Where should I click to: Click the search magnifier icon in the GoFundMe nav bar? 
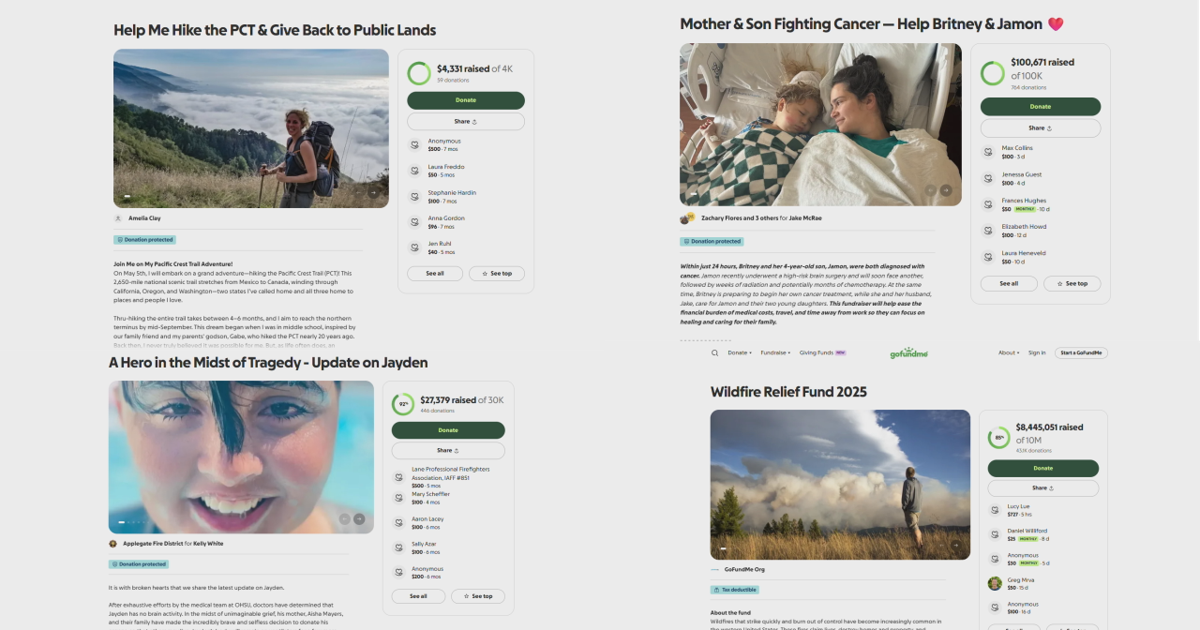pos(714,353)
